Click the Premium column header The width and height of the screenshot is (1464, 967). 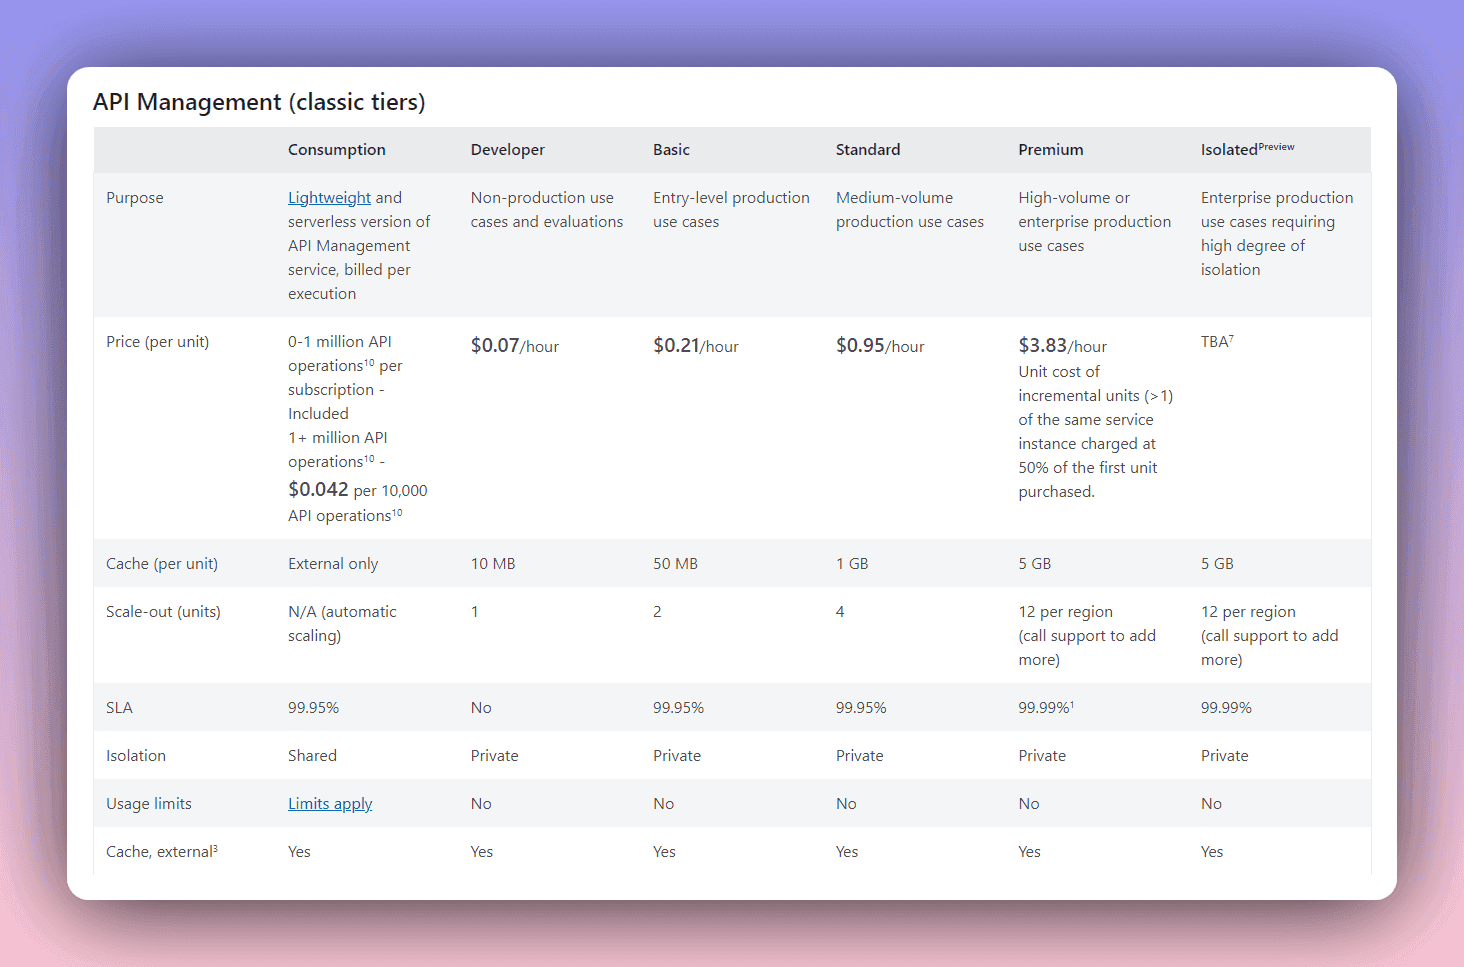click(1050, 150)
